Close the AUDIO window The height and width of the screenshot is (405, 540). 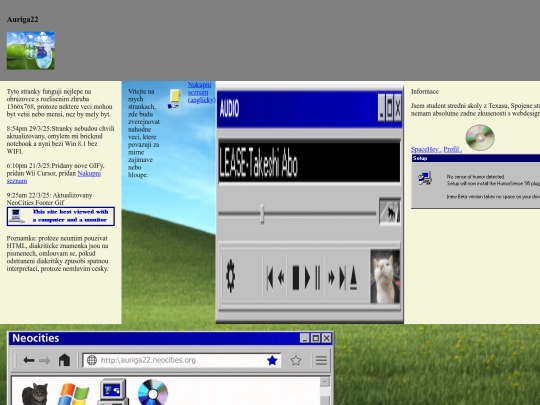397,108
